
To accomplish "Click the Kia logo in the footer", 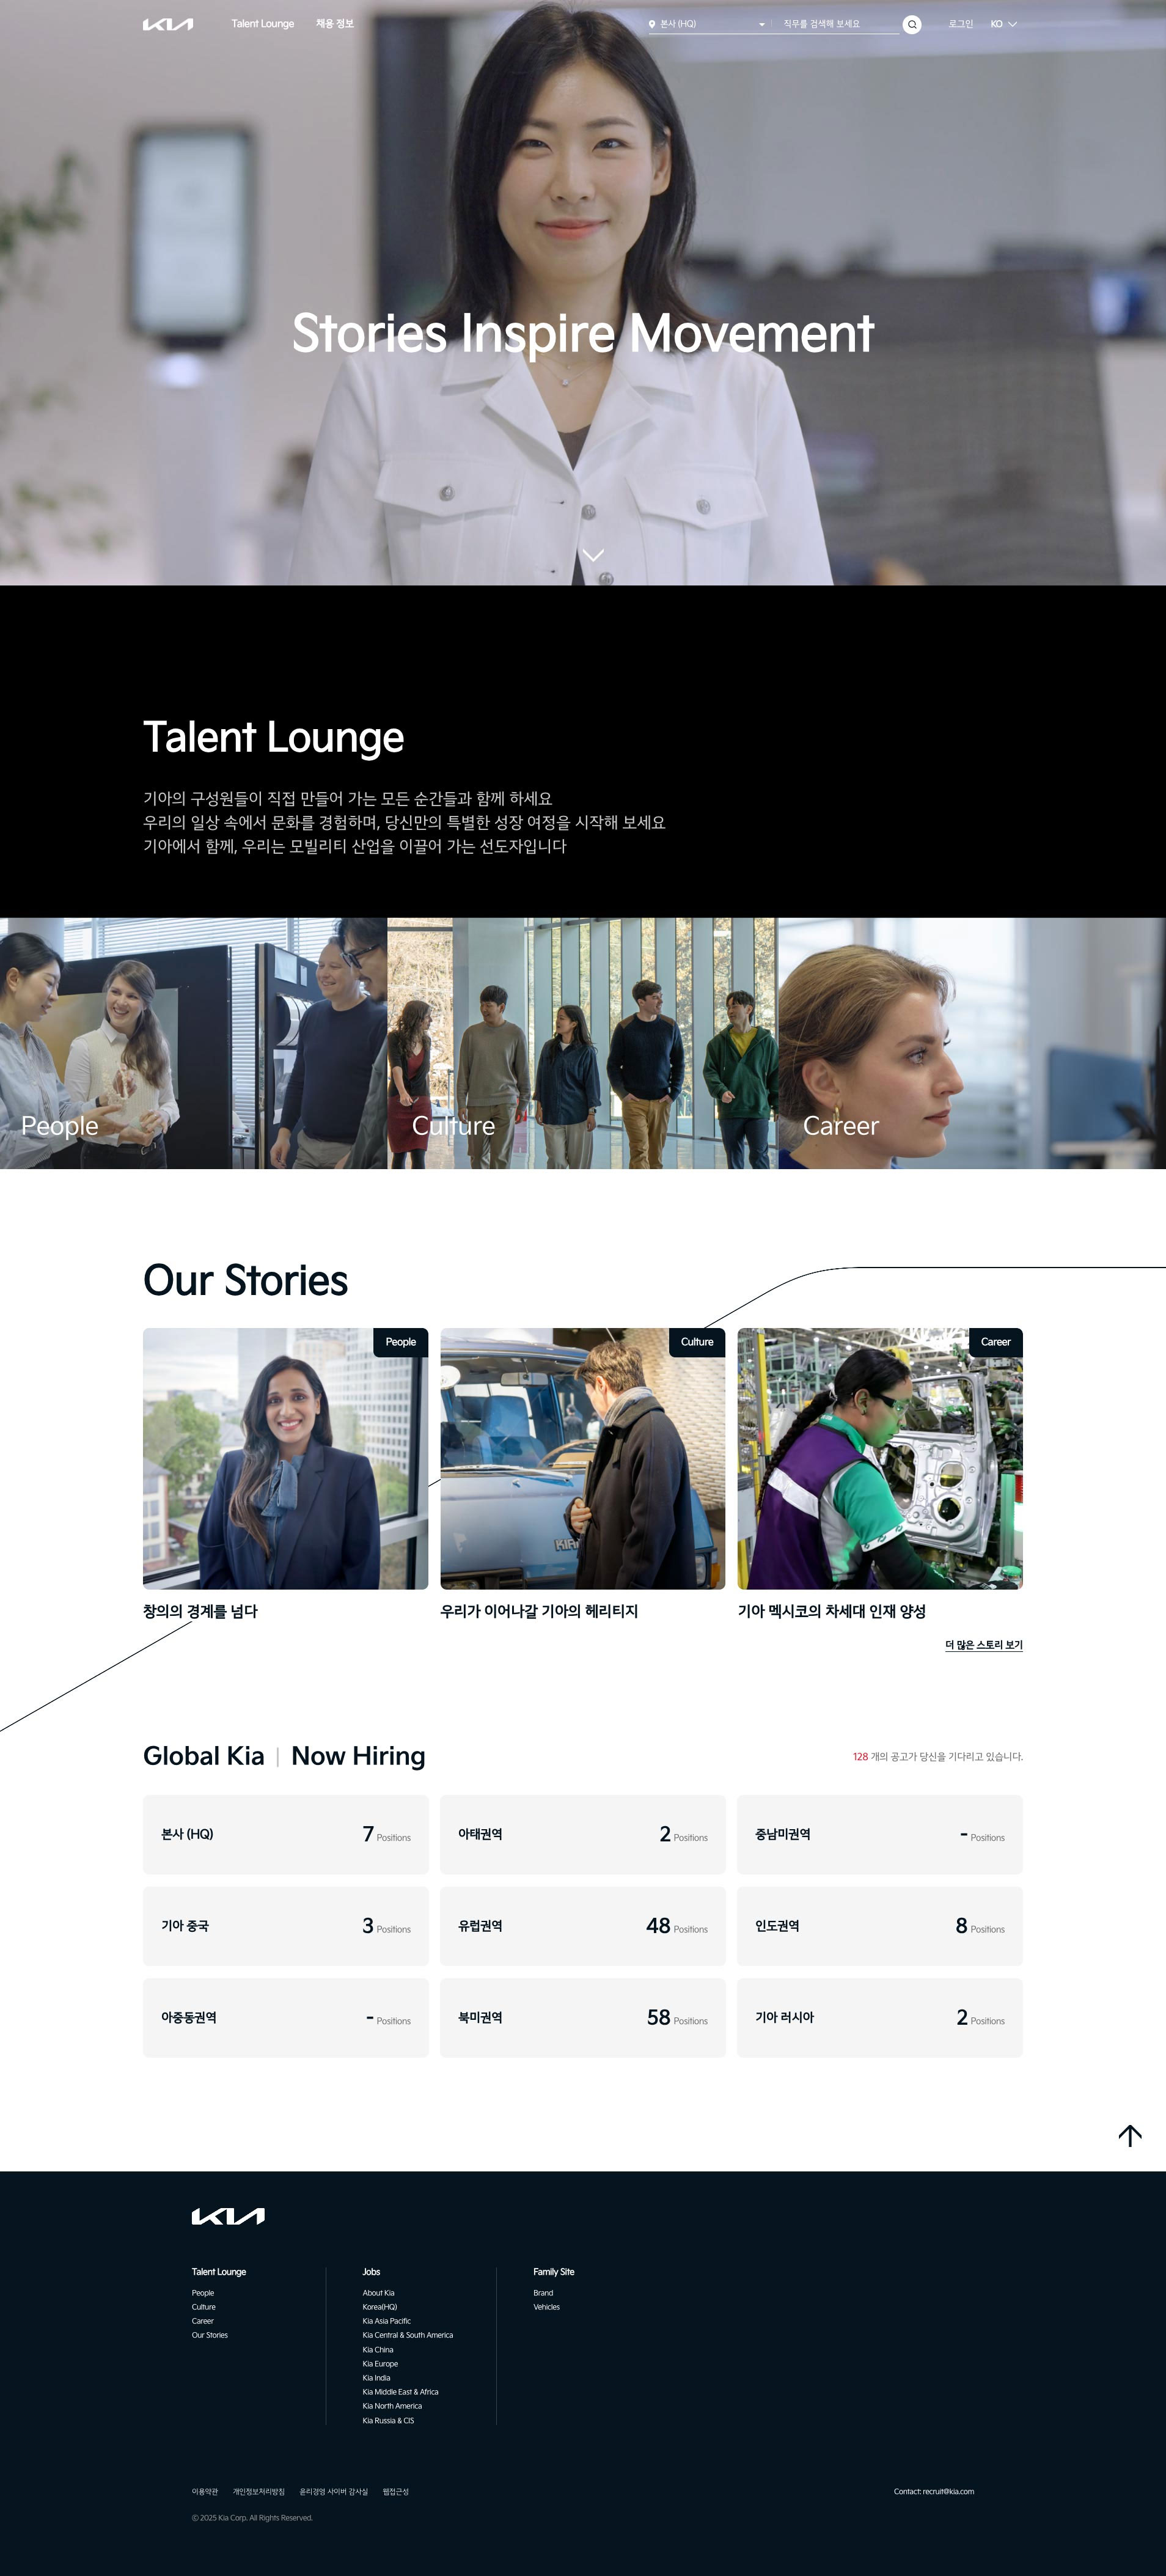I will pos(228,2216).
